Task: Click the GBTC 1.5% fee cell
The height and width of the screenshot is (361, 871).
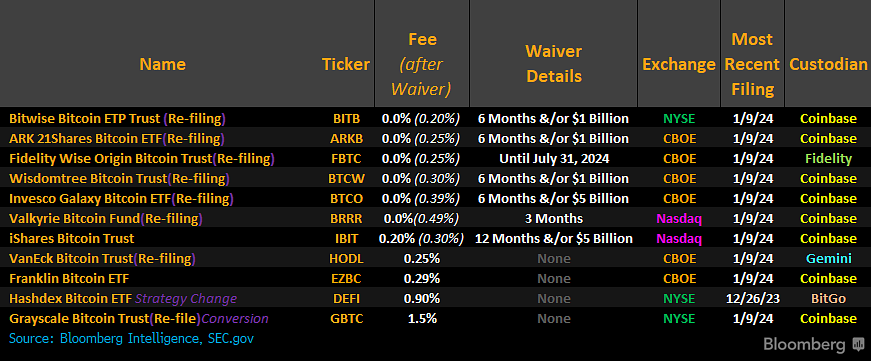Action: [x=422, y=318]
